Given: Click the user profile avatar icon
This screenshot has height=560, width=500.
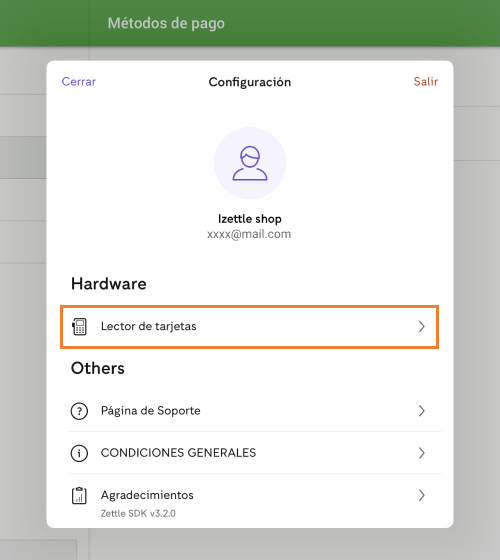Looking at the screenshot, I should [x=250, y=163].
